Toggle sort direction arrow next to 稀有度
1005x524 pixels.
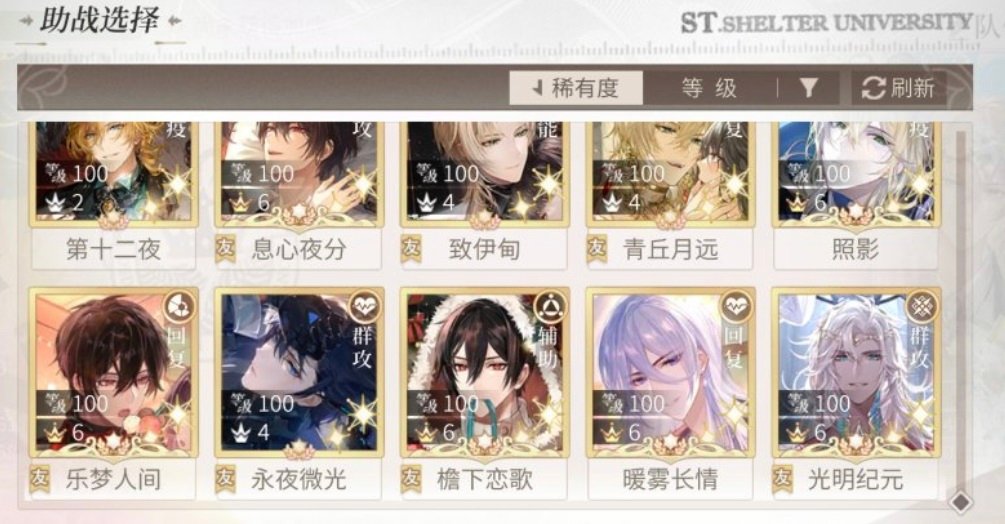point(537,88)
